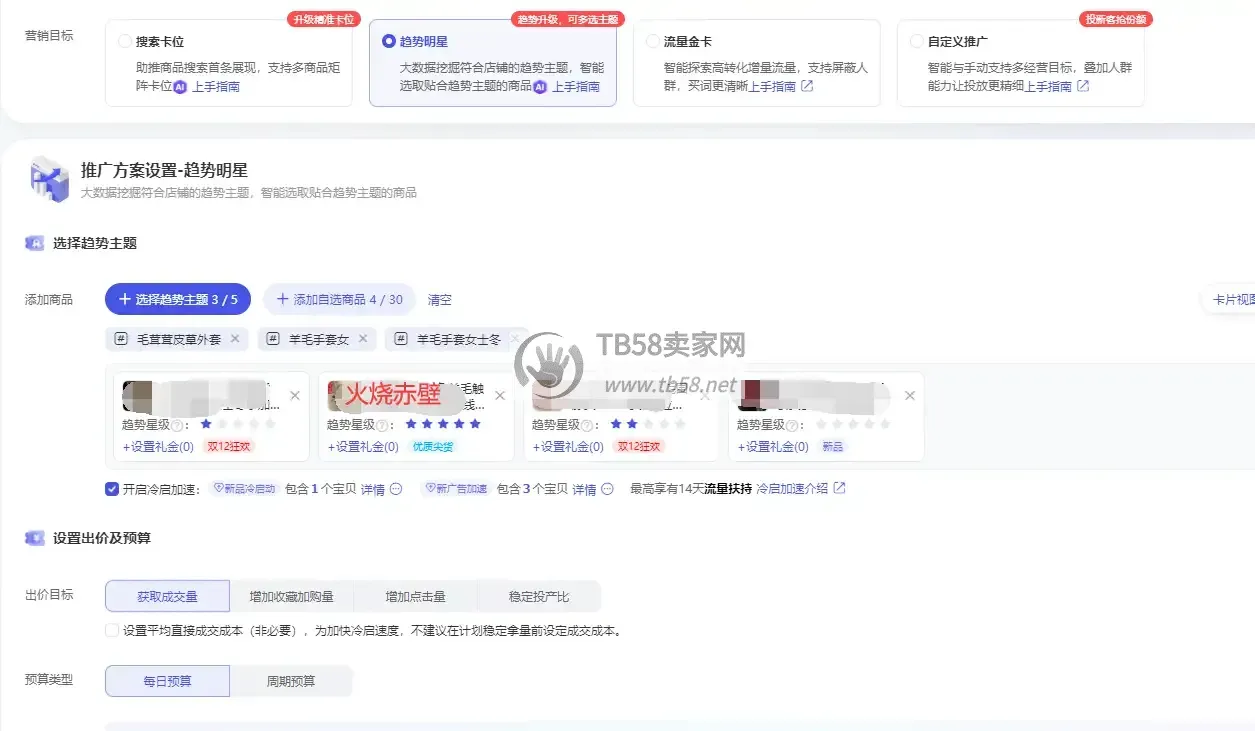Image resolution: width=1255 pixels, height=731 pixels.
Task: Switch bid target to 增加收藏加购量
Action: tap(292, 596)
